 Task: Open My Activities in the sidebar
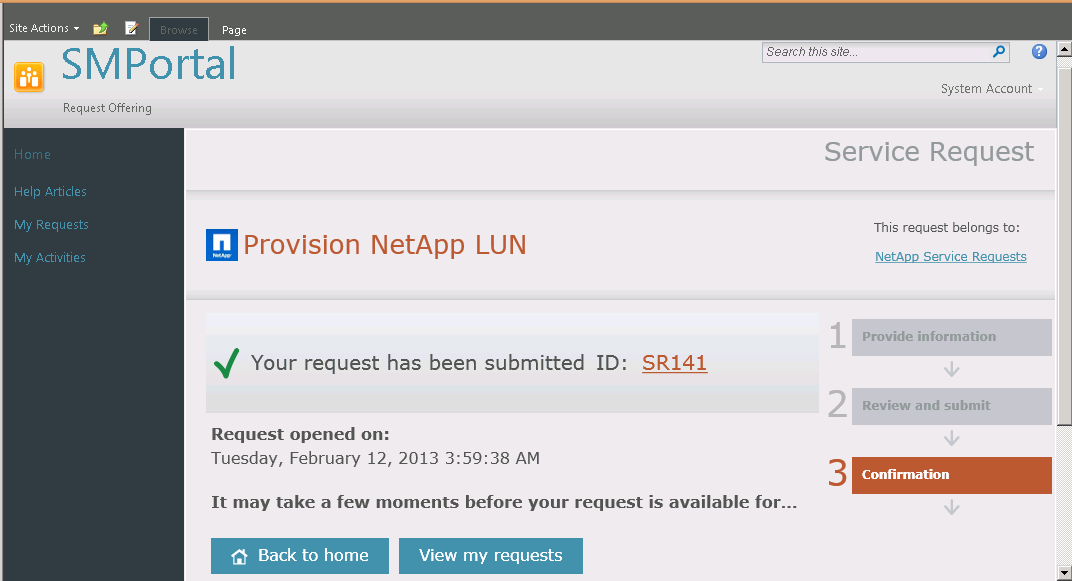(50, 258)
